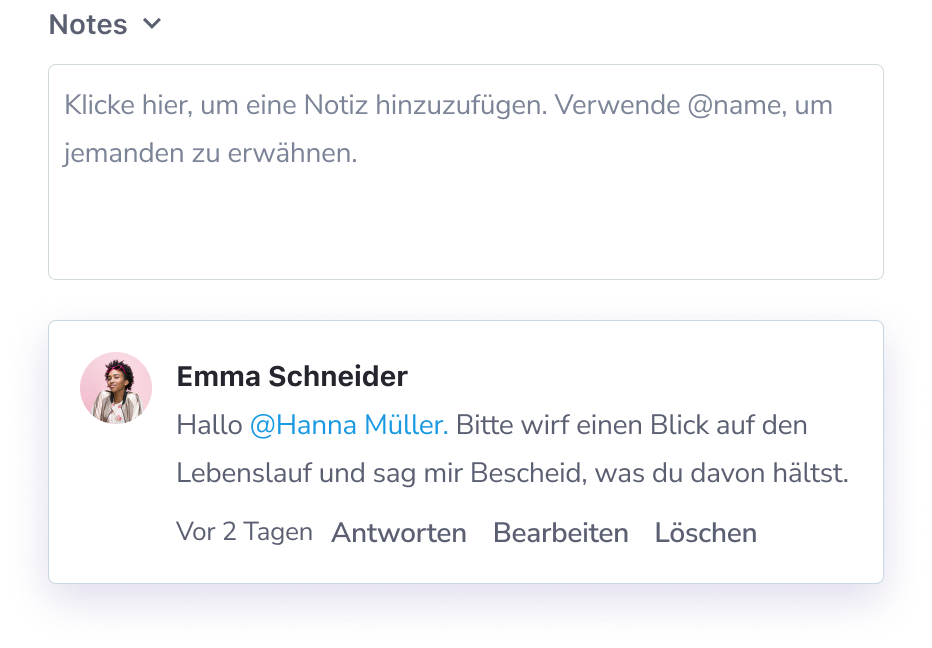Click 'was du davon hältst' note text

coord(721,473)
